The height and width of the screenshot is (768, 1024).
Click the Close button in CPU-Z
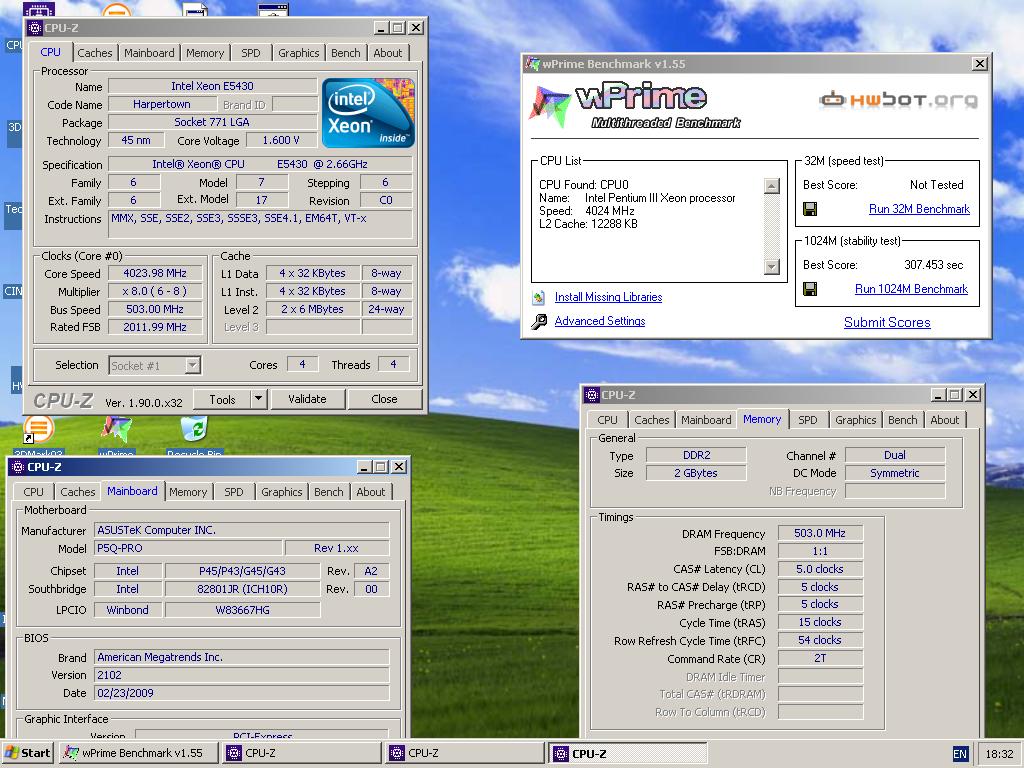(384, 399)
